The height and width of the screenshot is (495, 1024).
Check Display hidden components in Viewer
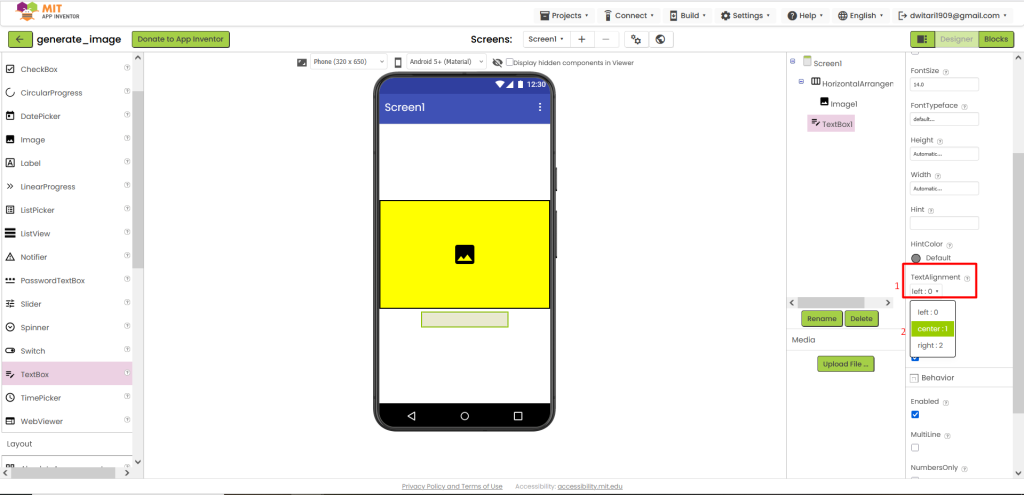tap(510, 63)
